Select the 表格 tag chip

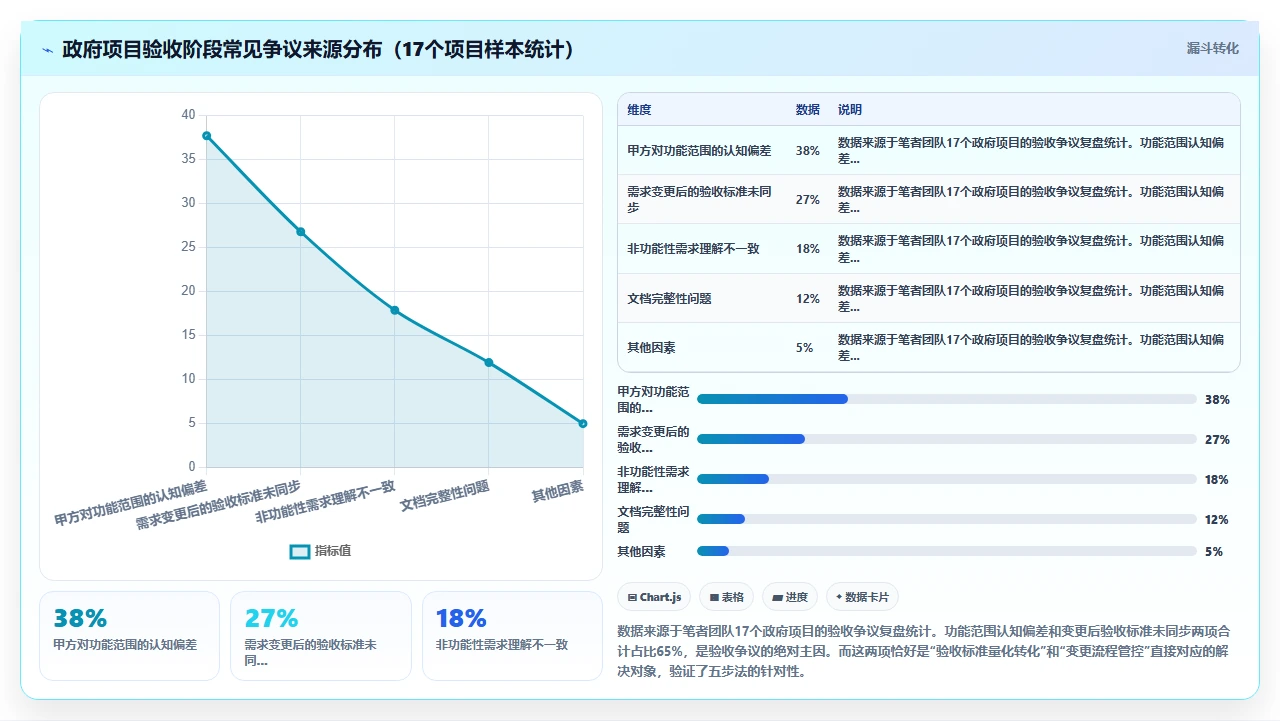click(726, 597)
